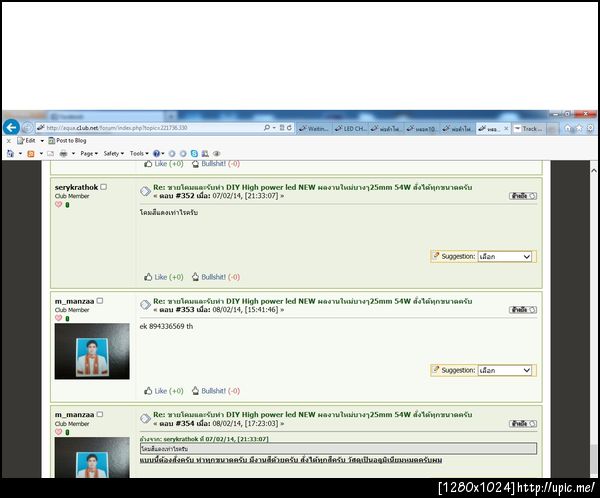Switch to the Track... browser tab
Screen dimensions: 600x498
(x=528, y=129)
